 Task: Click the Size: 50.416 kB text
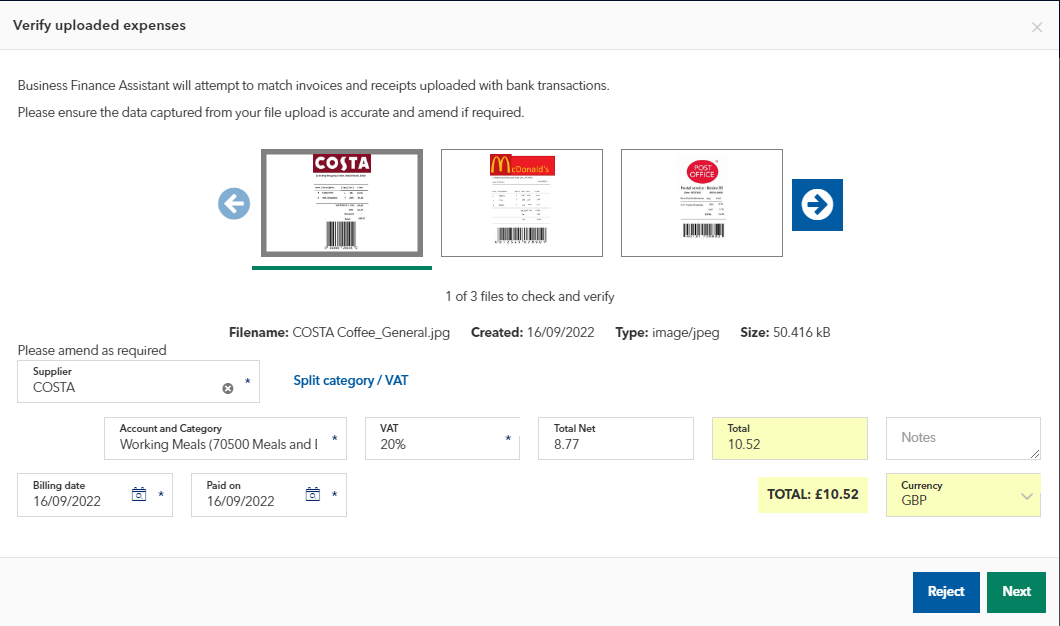tap(785, 333)
